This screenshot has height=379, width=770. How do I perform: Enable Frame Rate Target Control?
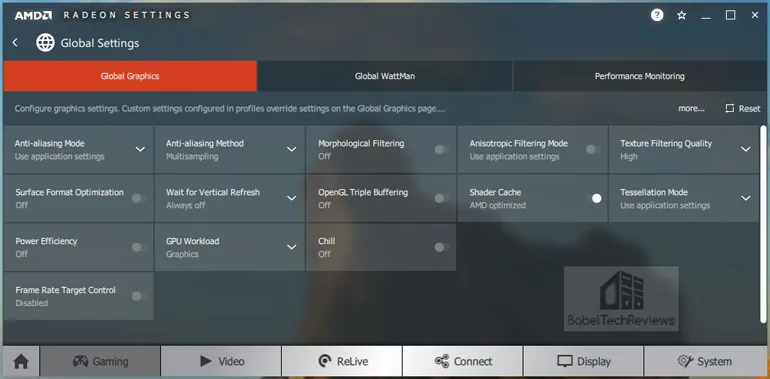tap(138, 296)
